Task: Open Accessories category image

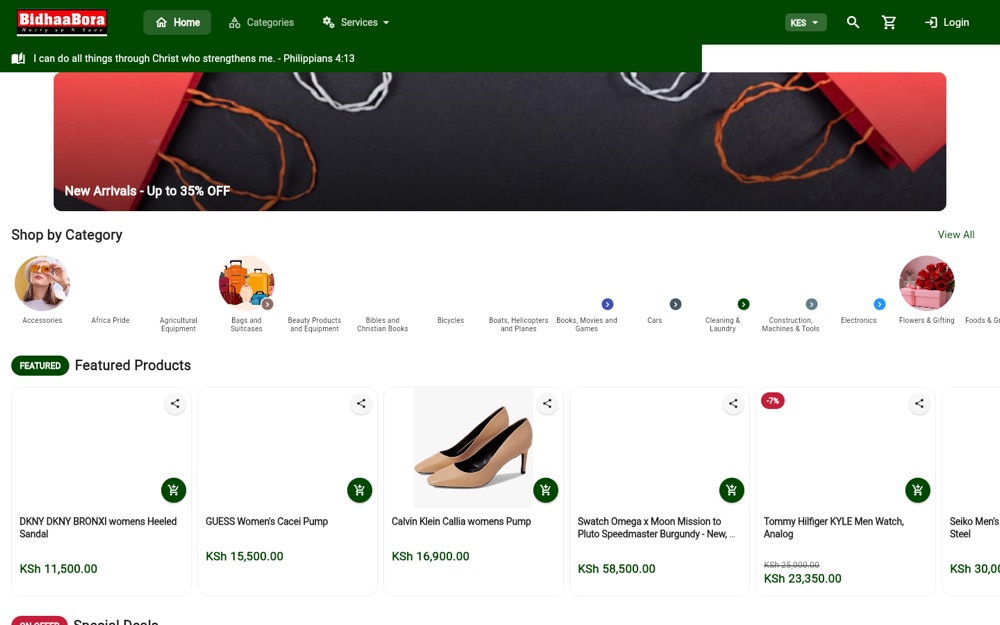Action: [42, 284]
